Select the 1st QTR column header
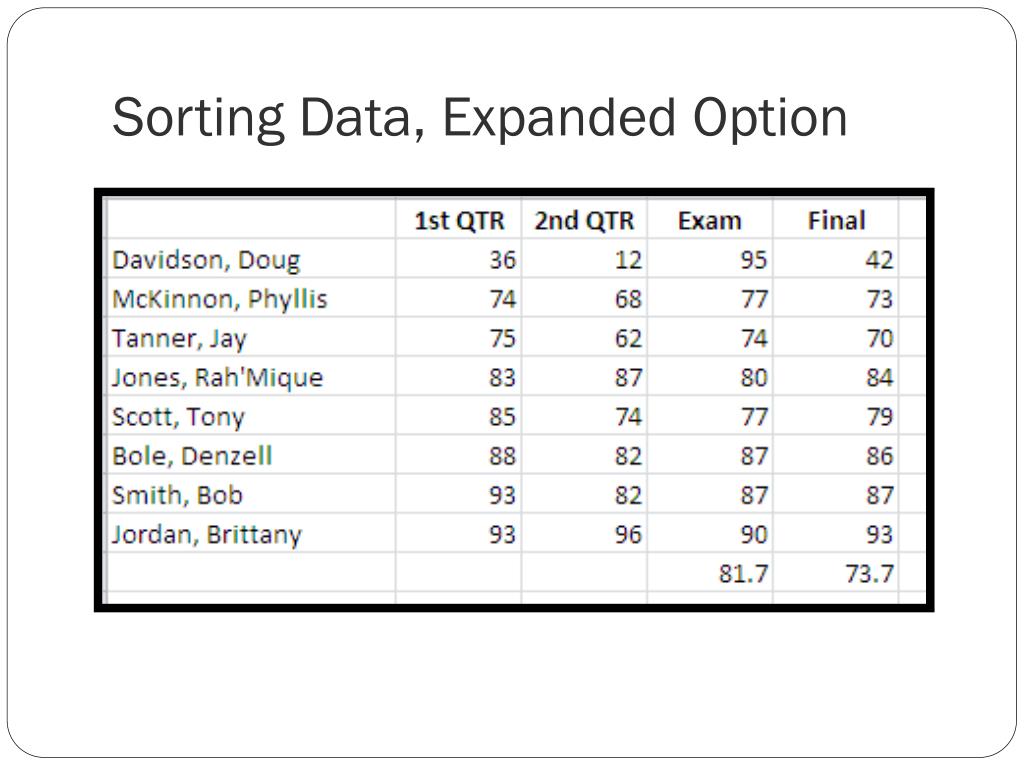The height and width of the screenshot is (768, 1024). click(x=458, y=220)
